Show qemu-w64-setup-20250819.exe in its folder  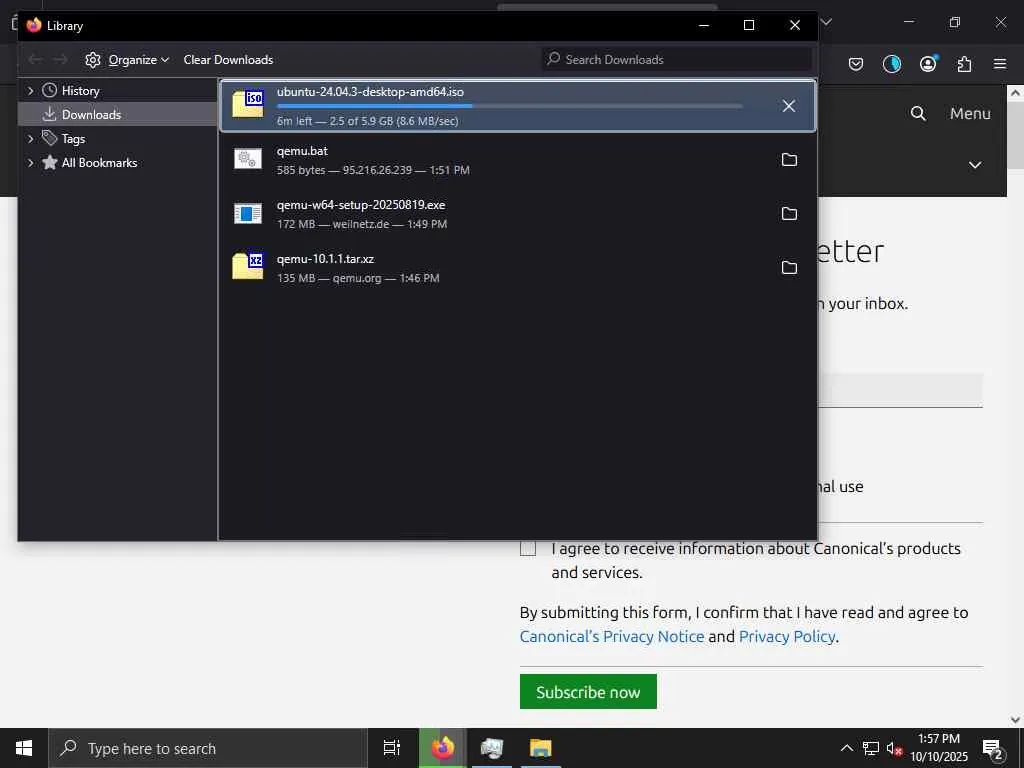(x=789, y=214)
